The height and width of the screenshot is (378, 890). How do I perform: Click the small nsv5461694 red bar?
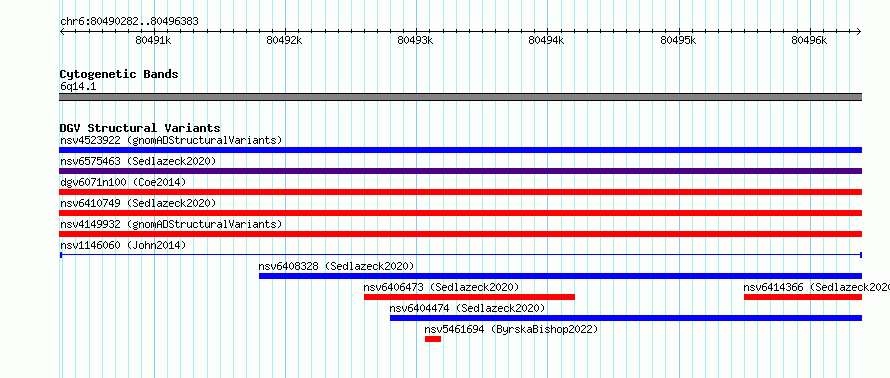tap(433, 339)
